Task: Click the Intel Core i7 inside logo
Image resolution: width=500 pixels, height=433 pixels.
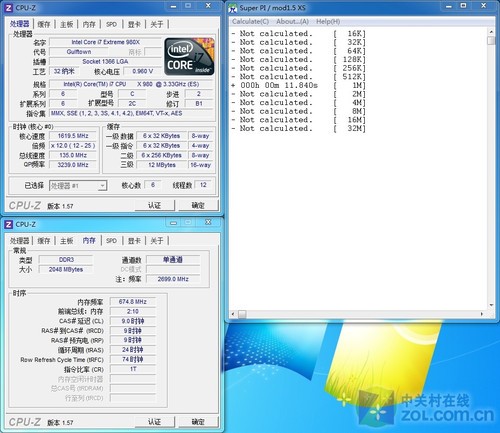Action: click(189, 56)
